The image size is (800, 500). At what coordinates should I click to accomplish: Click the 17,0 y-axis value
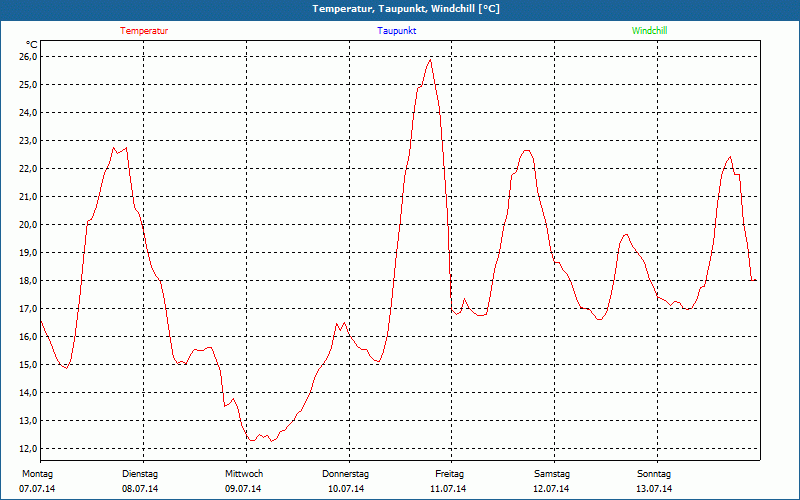pyautogui.click(x=29, y=309)
